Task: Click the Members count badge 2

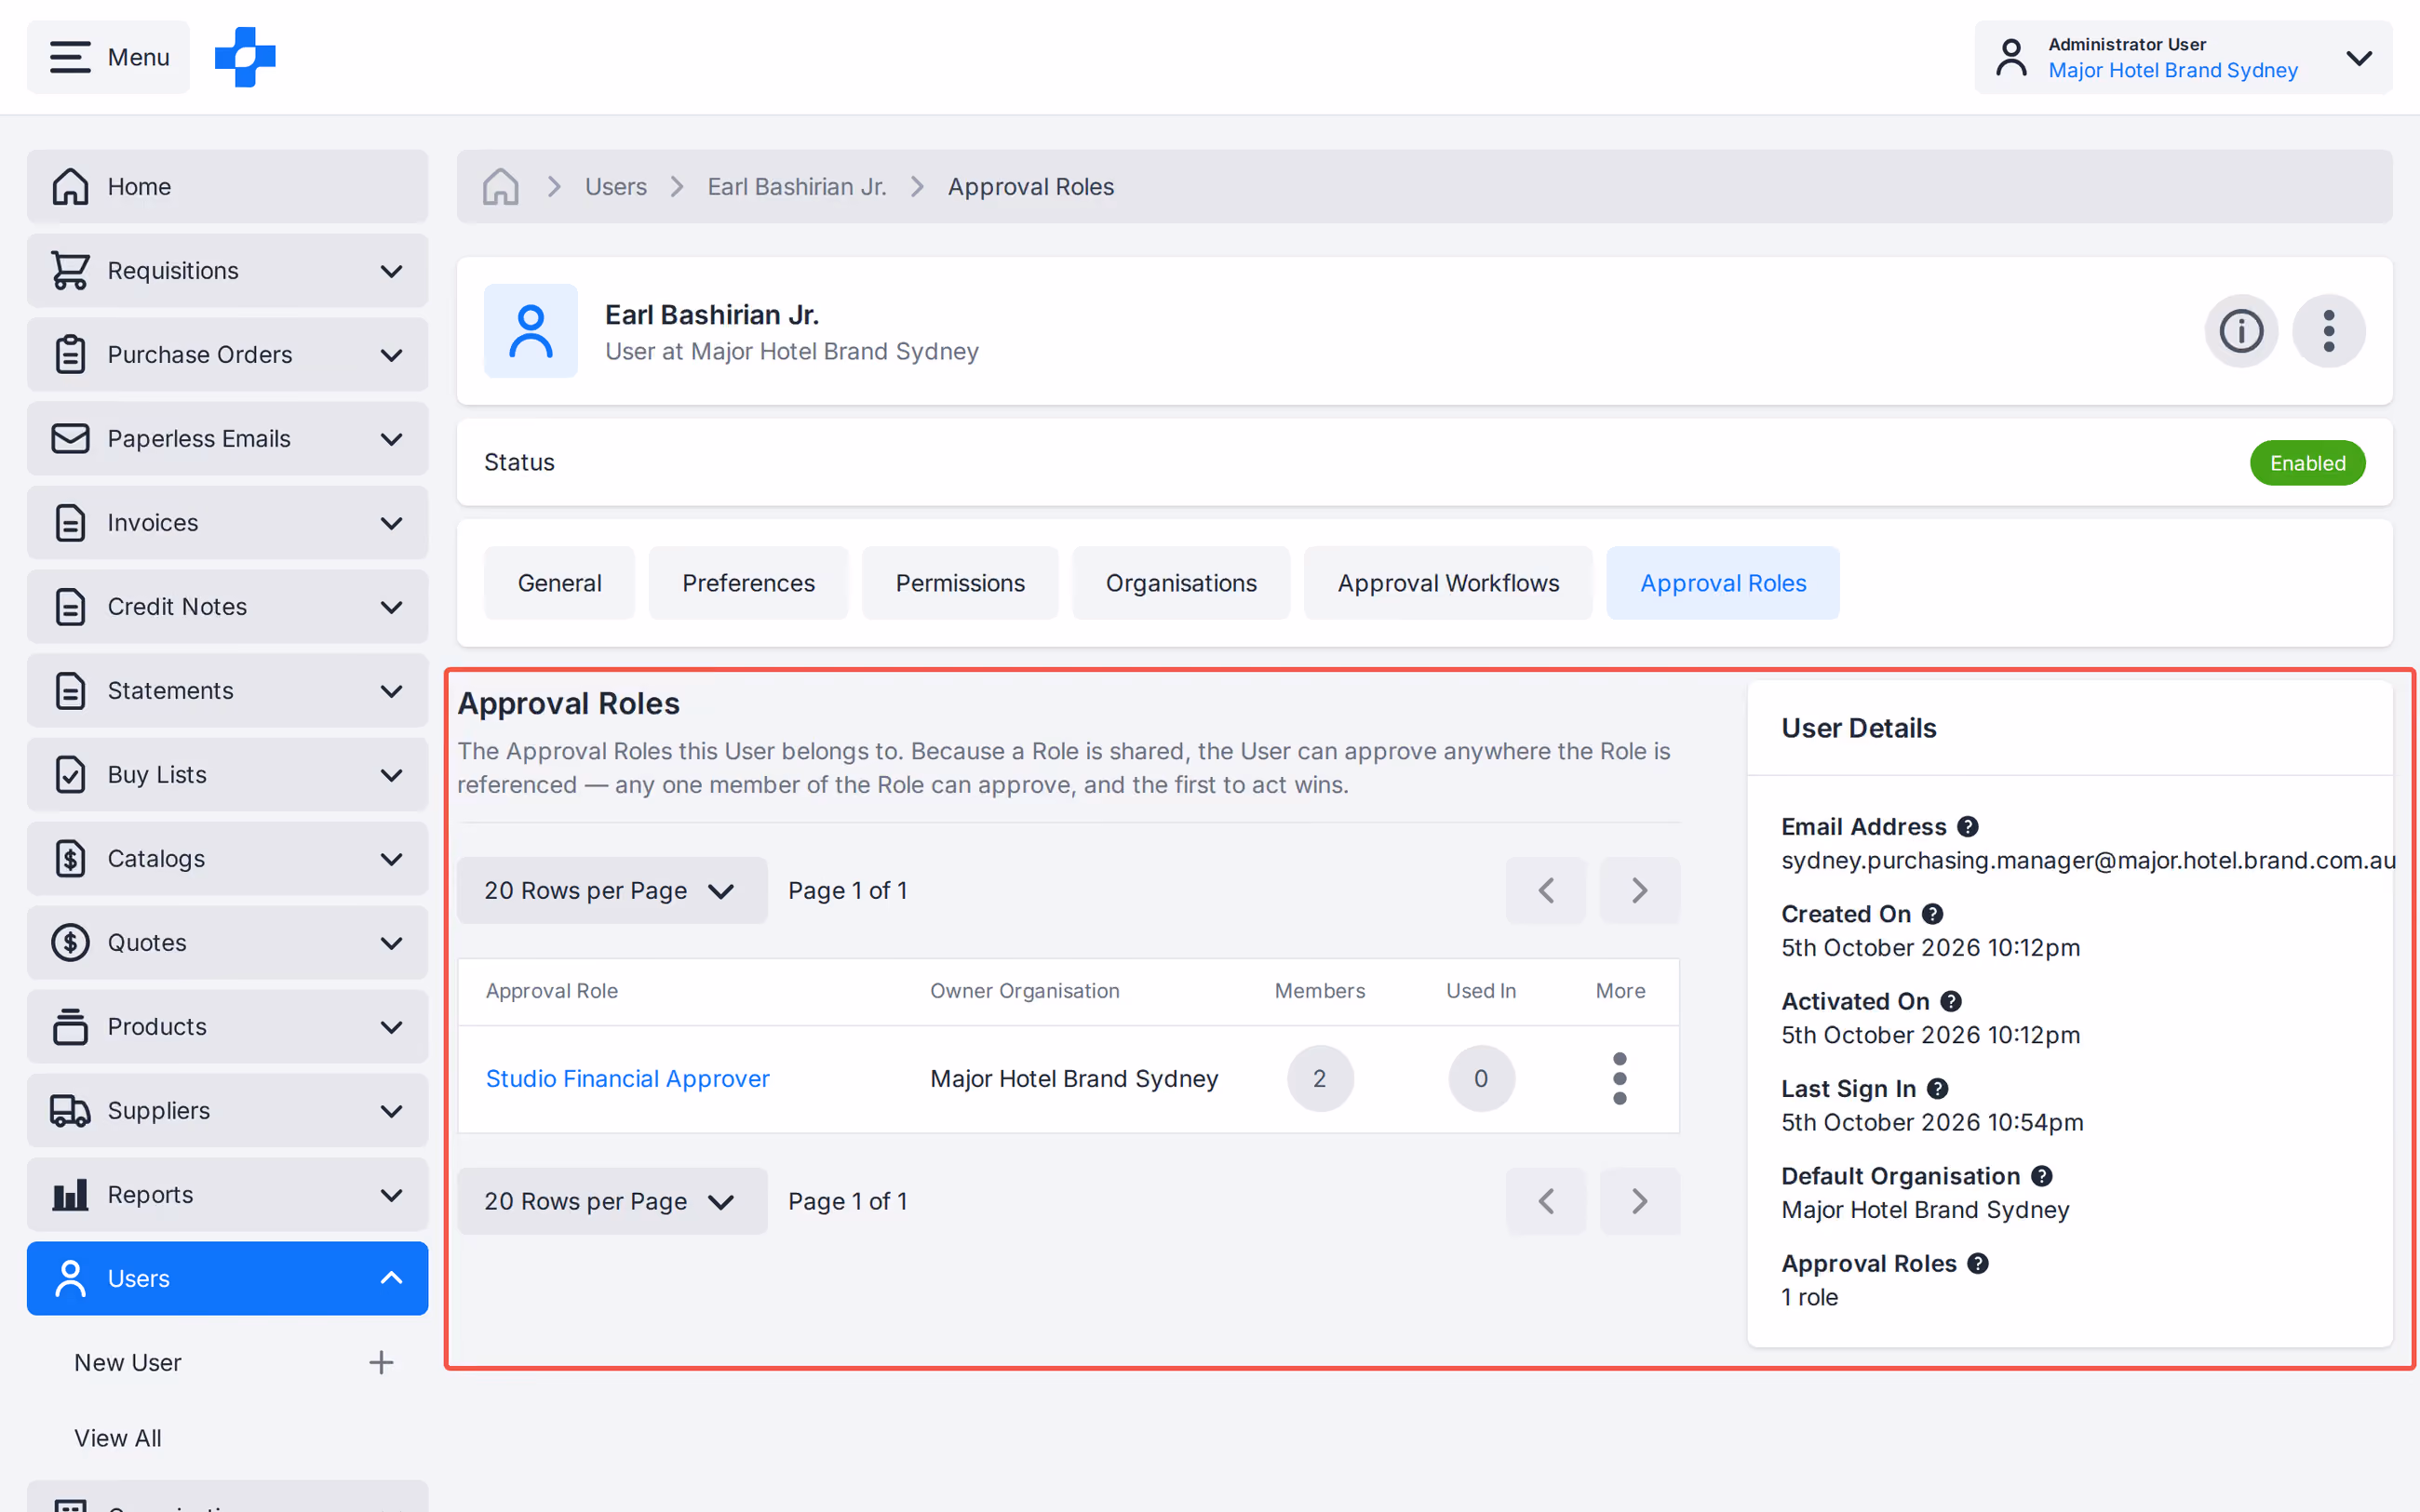Action: [x=1320, y=1079]
